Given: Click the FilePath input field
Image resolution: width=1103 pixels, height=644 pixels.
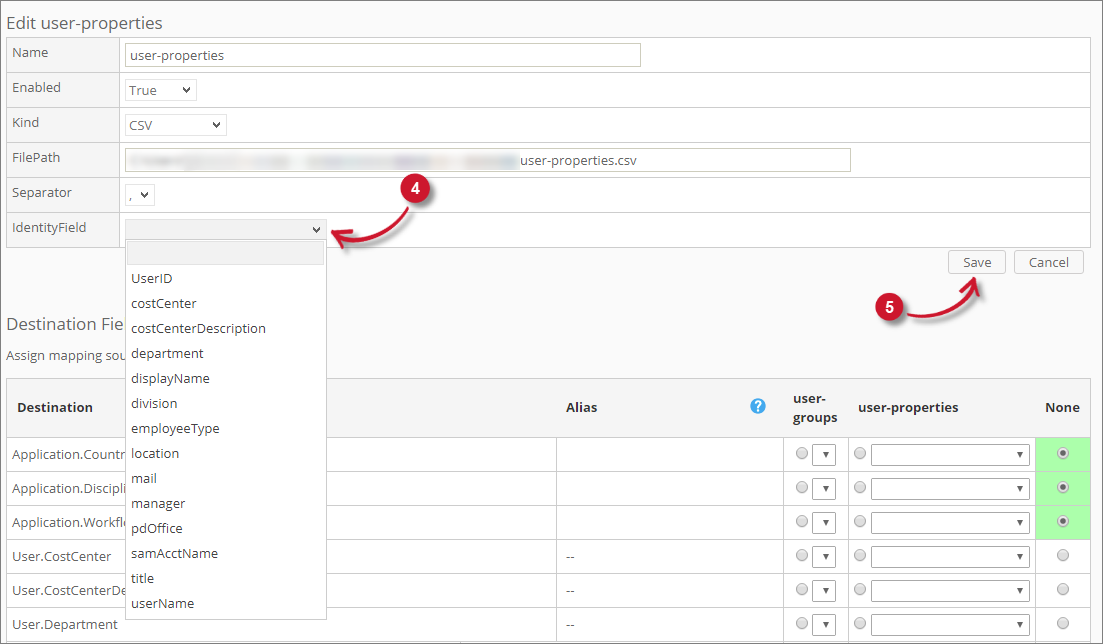Looking at the screenshot, I should [487, 159].
